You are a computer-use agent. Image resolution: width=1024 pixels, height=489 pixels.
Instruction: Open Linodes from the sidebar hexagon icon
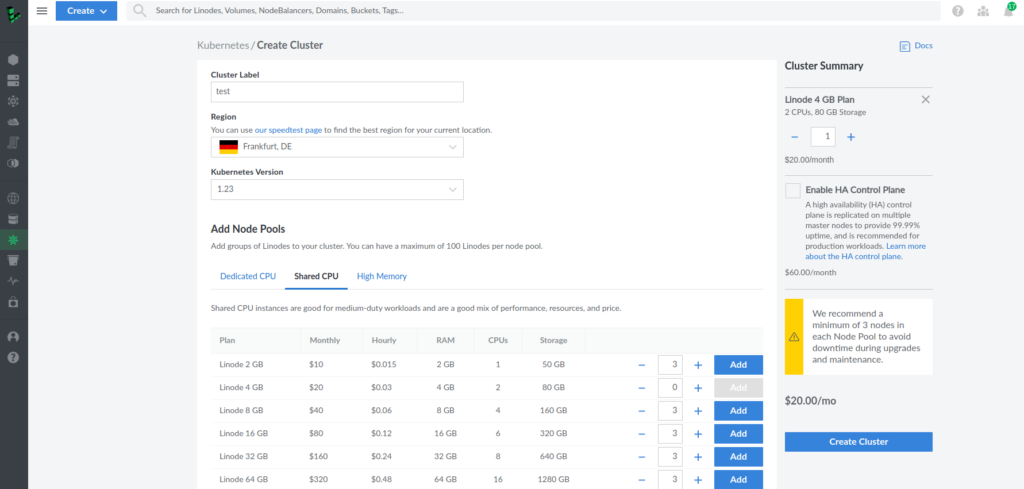click(x=13, y=59)
